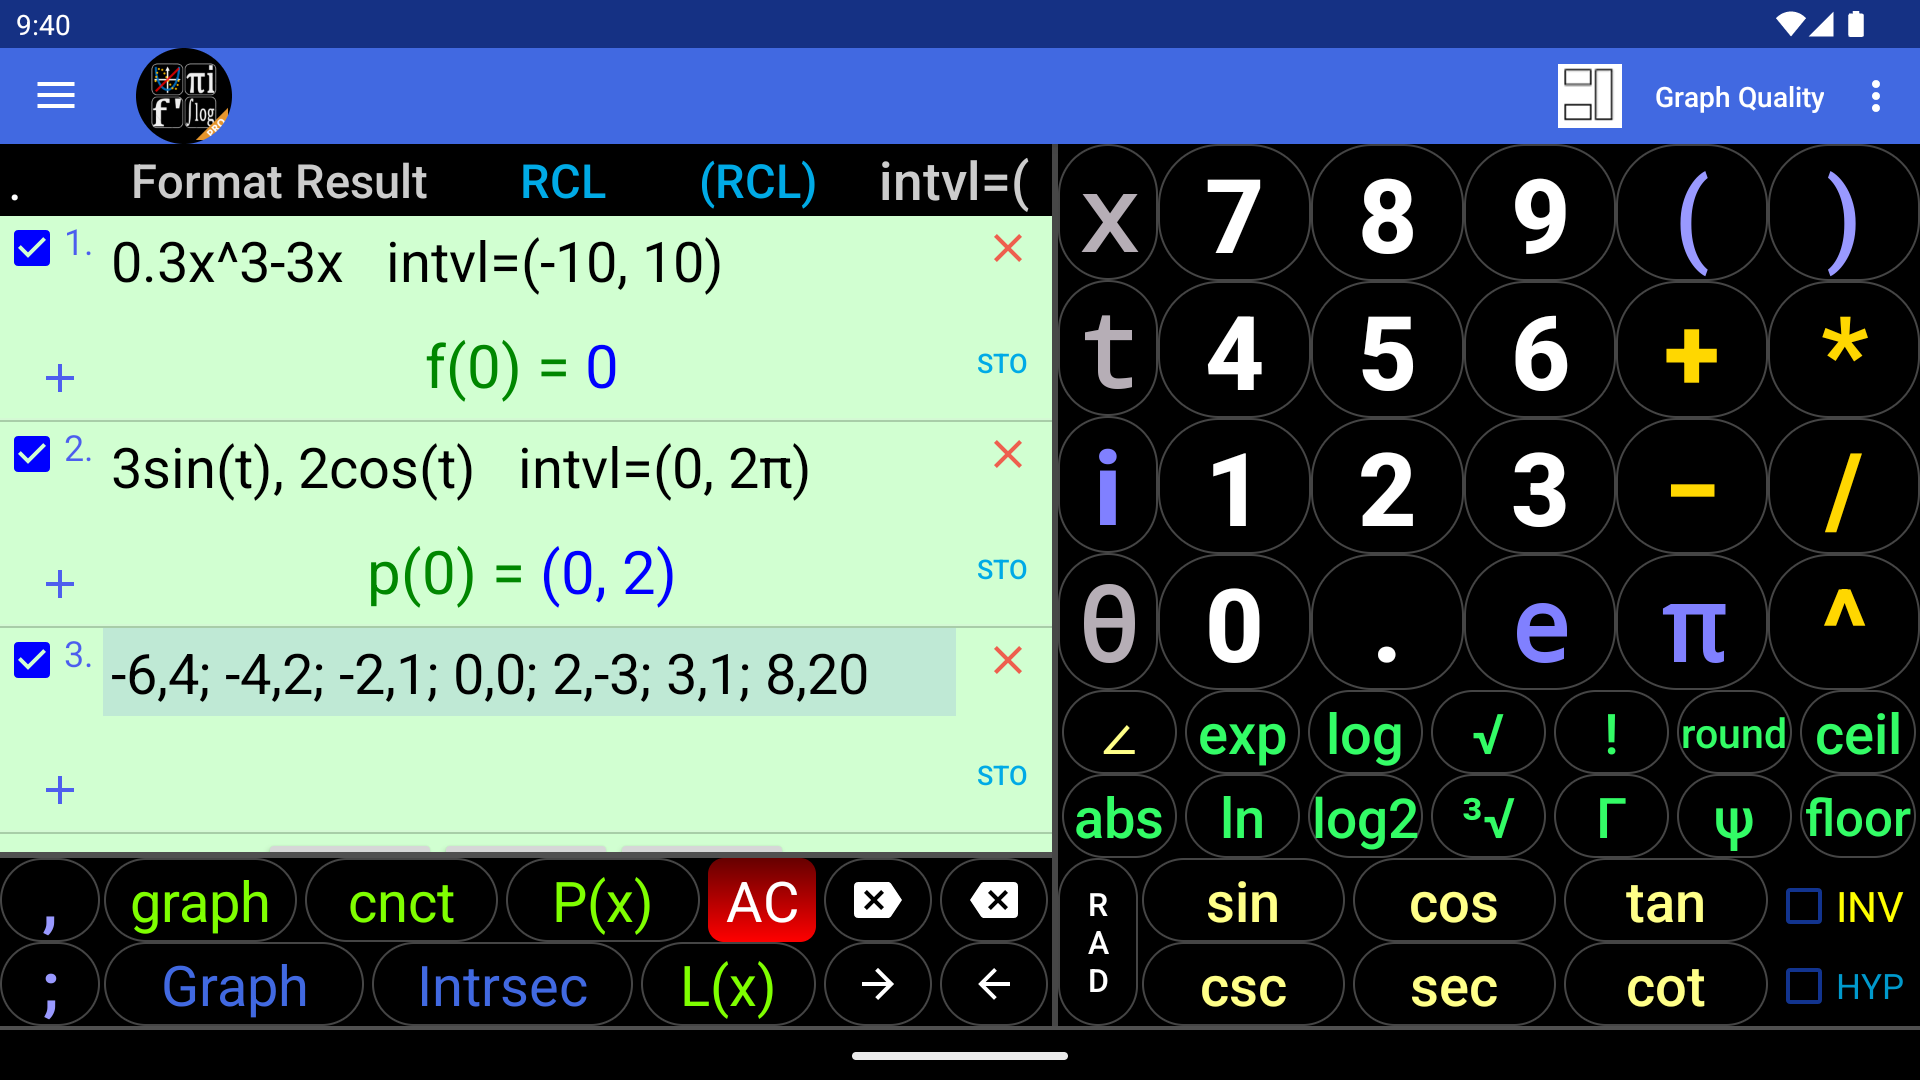Screen dimensions: 1920x1080
Task: Remove the data points row 3
Action: 1008,660
